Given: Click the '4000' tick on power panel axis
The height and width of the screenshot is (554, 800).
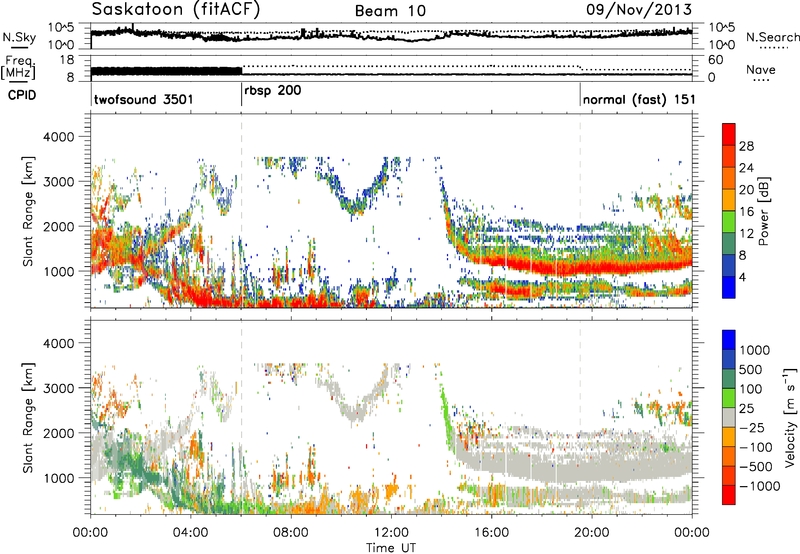Looking at the screenshot, I should tap(59, 137).
